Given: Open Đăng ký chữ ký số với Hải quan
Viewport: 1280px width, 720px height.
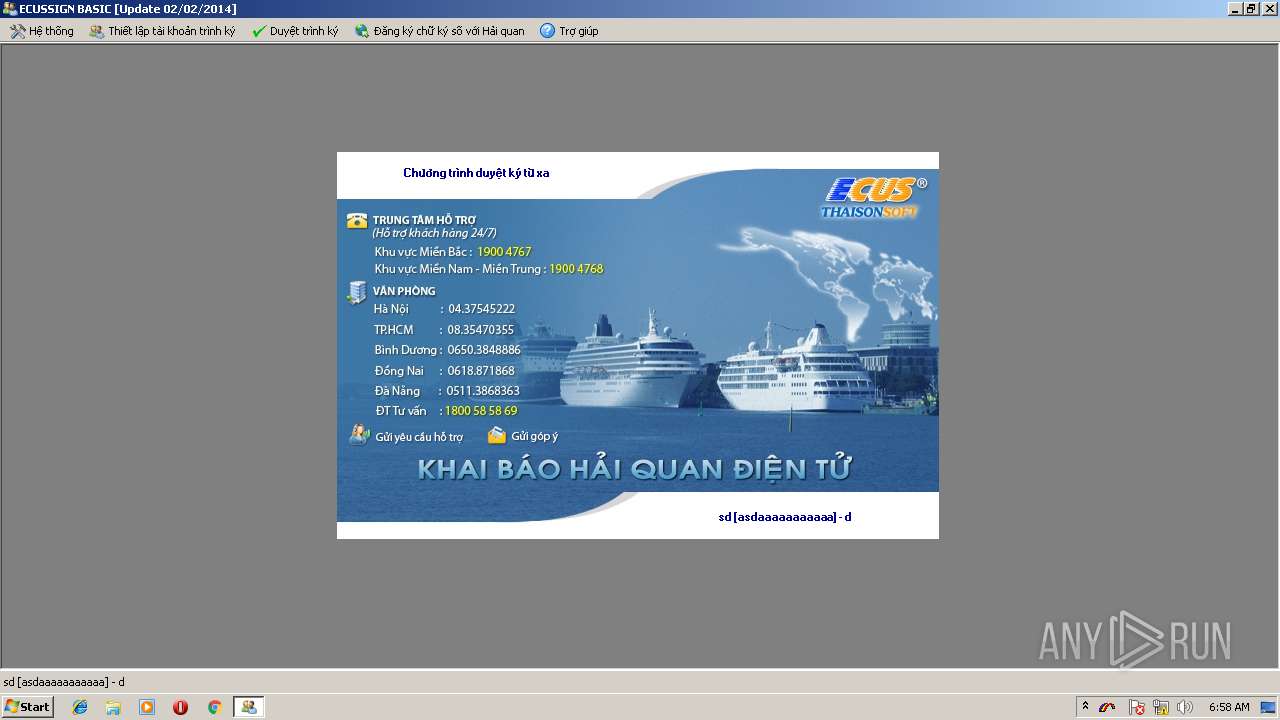Looking at the screenshot, I should click(439, 31).
